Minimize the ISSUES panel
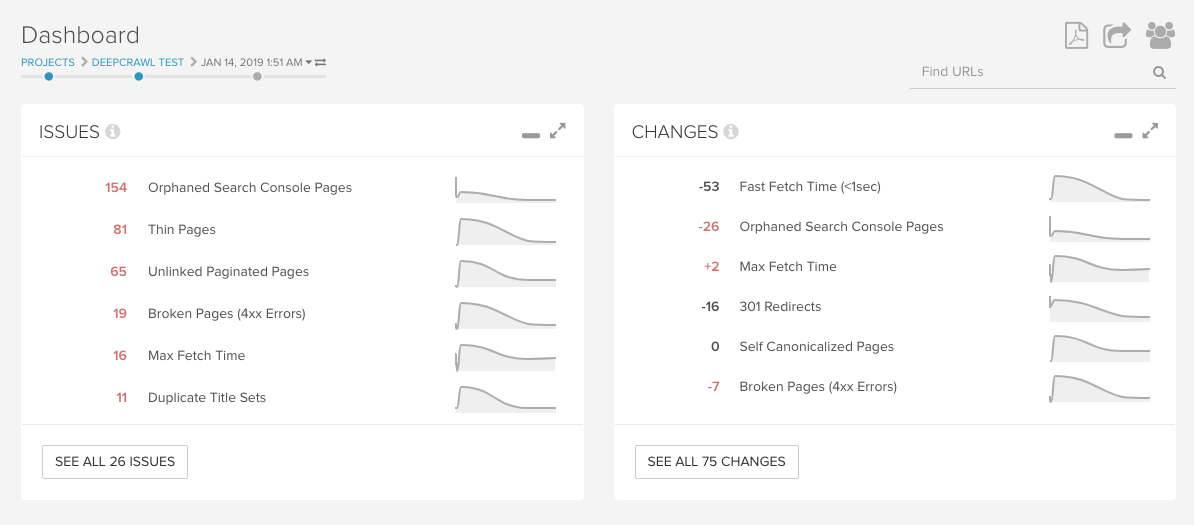1194x525 pixels. point(531,135)
